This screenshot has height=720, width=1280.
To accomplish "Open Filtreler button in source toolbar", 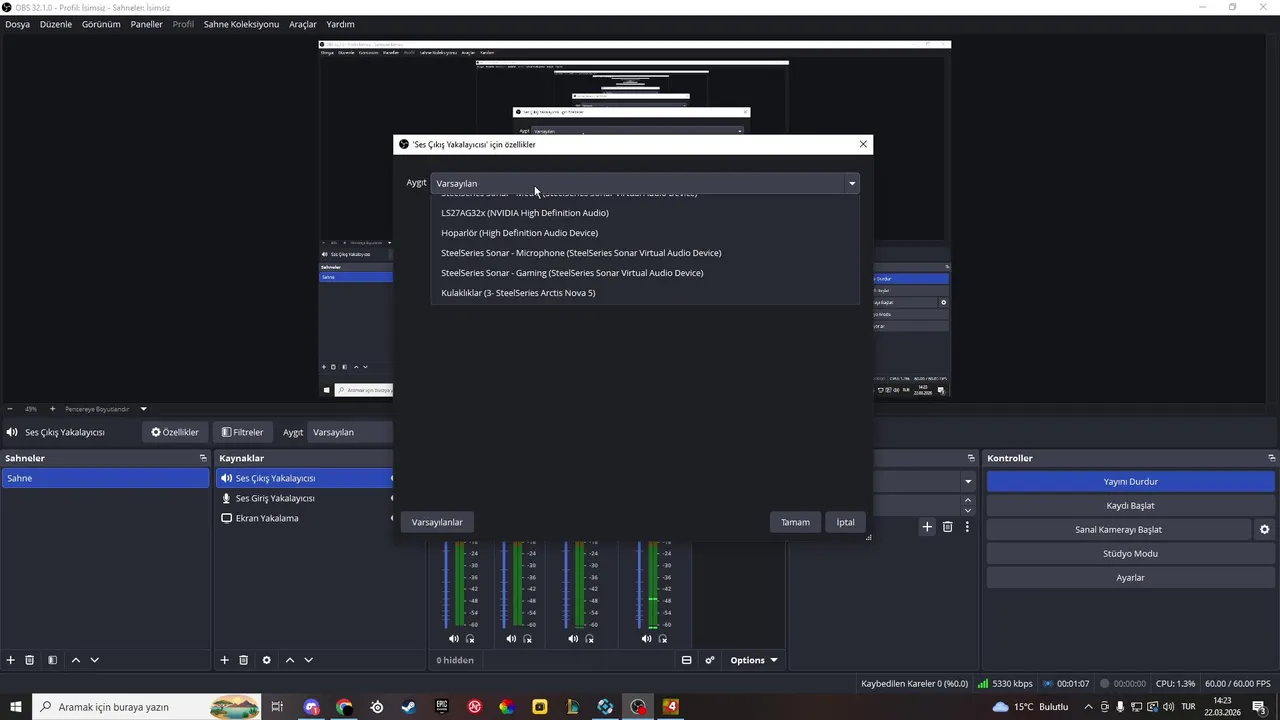I will point(242,432).
